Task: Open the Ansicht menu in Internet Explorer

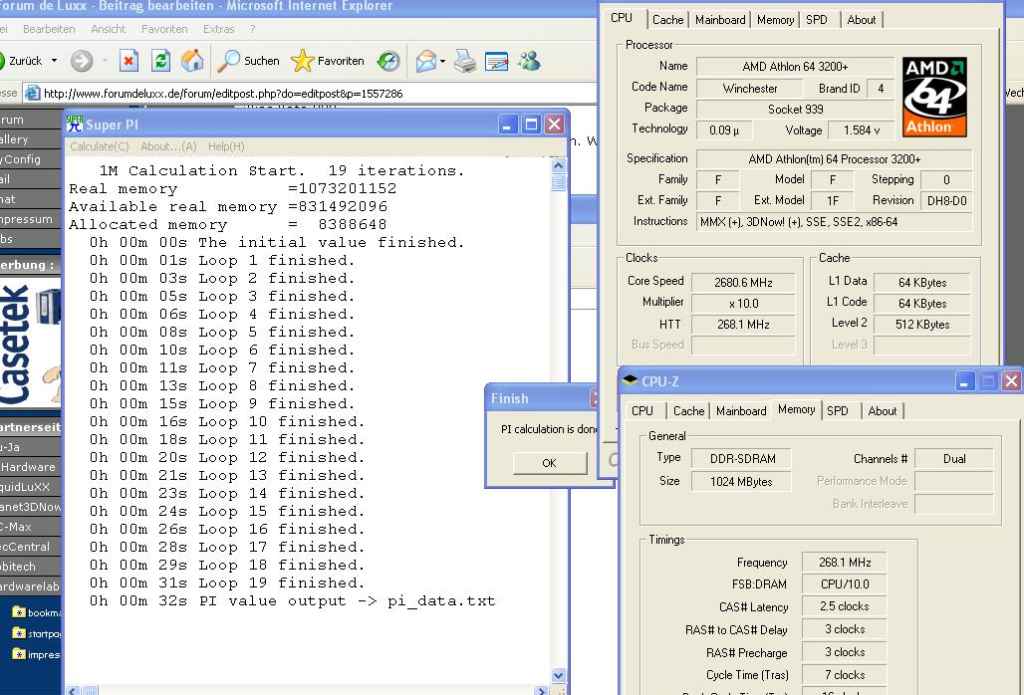Action: [x=108, y=29]
